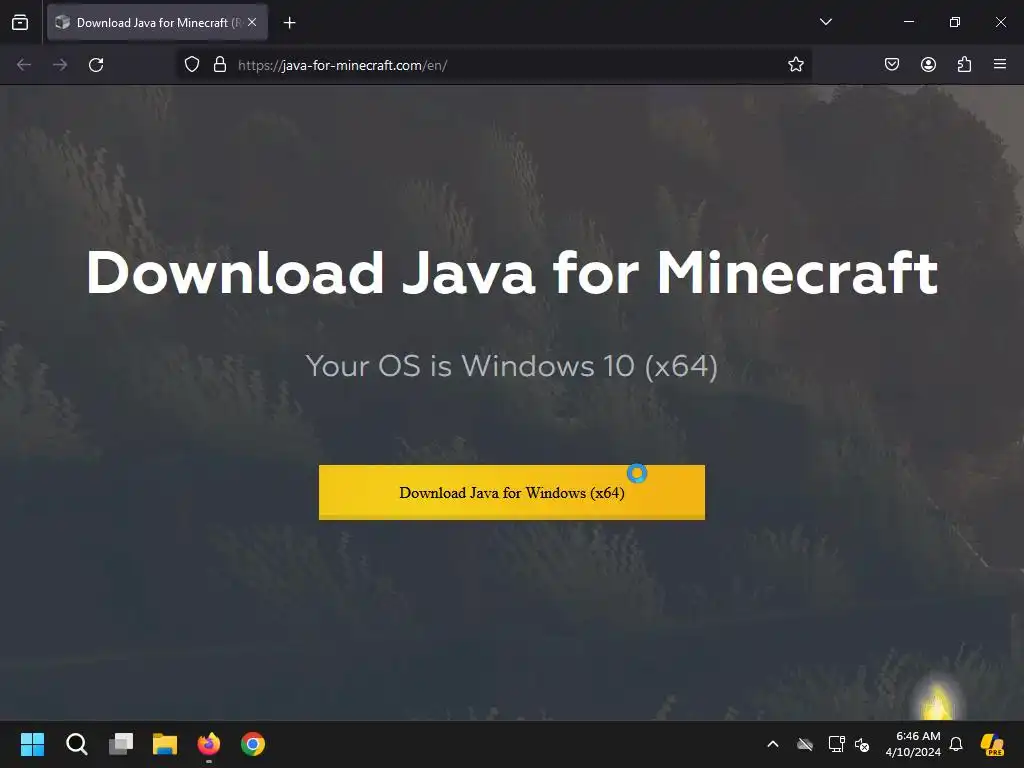
Task: Go back to previous page
Action: (x=24, y=65)
